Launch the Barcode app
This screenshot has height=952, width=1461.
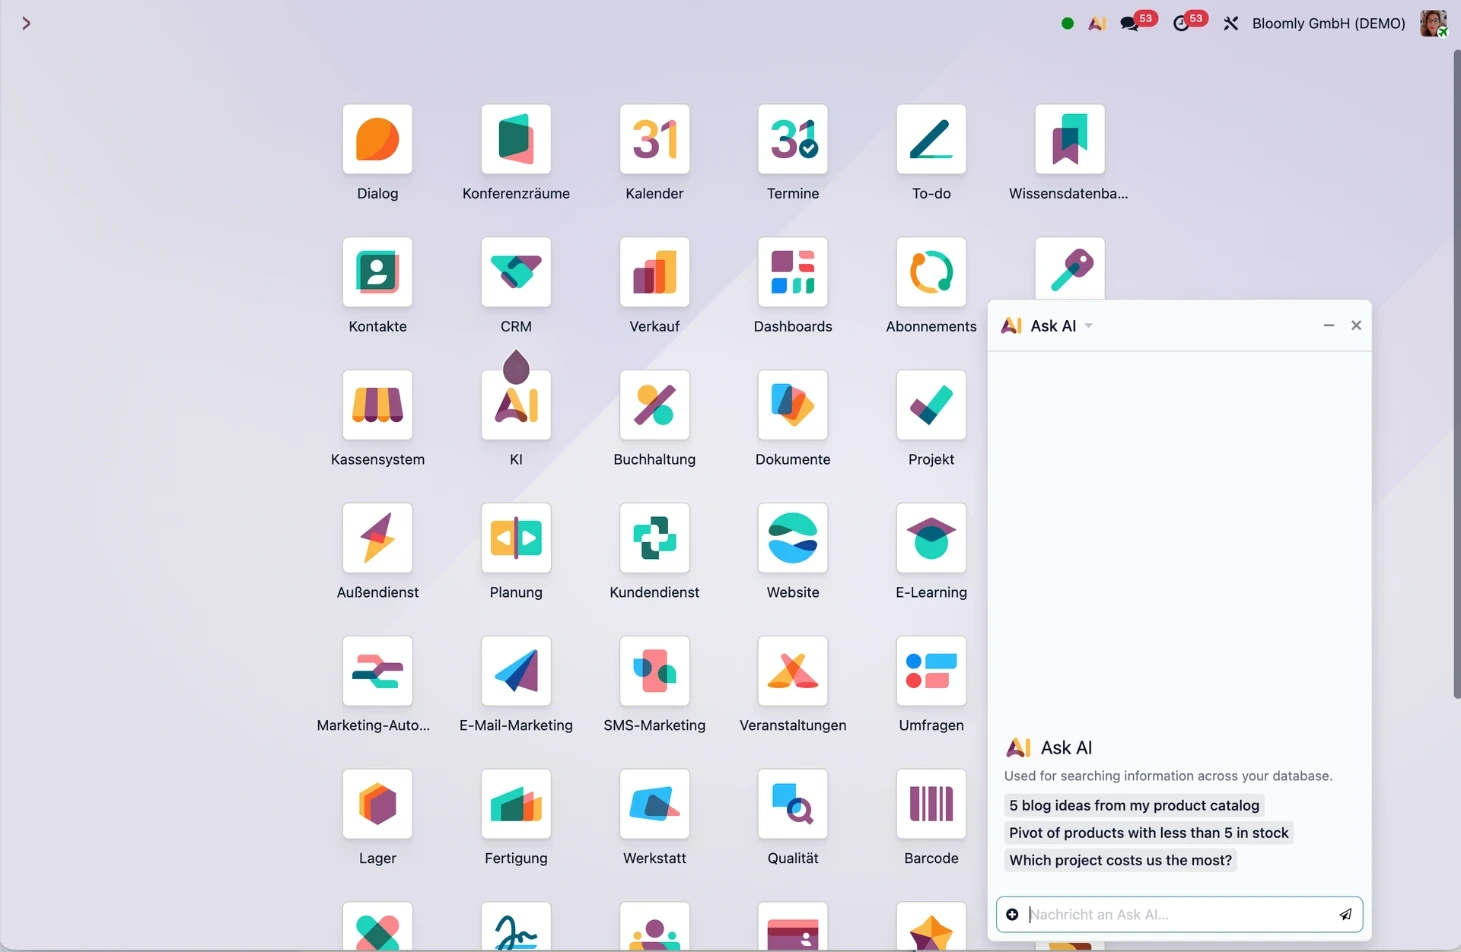(930, 804)
